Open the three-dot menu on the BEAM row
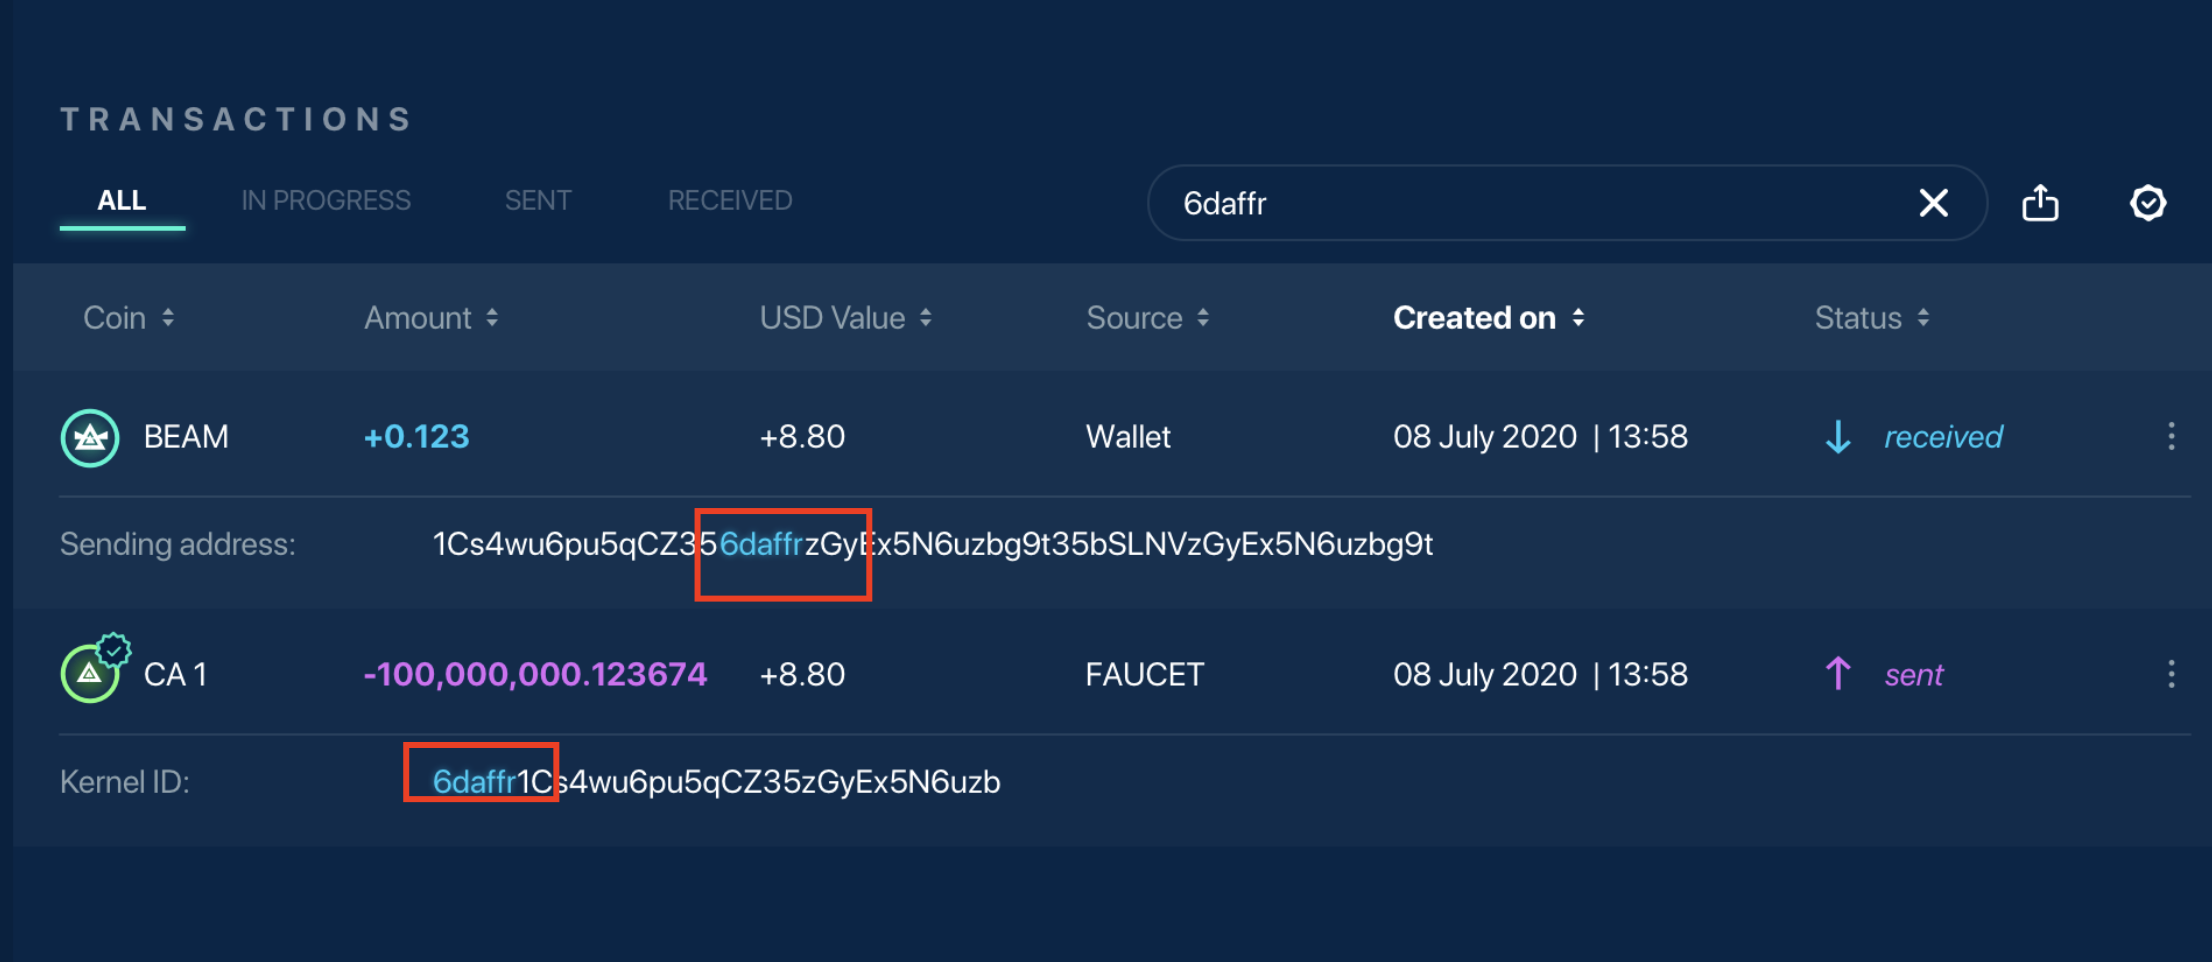The image size is (2212, 962). (2171, 436)
